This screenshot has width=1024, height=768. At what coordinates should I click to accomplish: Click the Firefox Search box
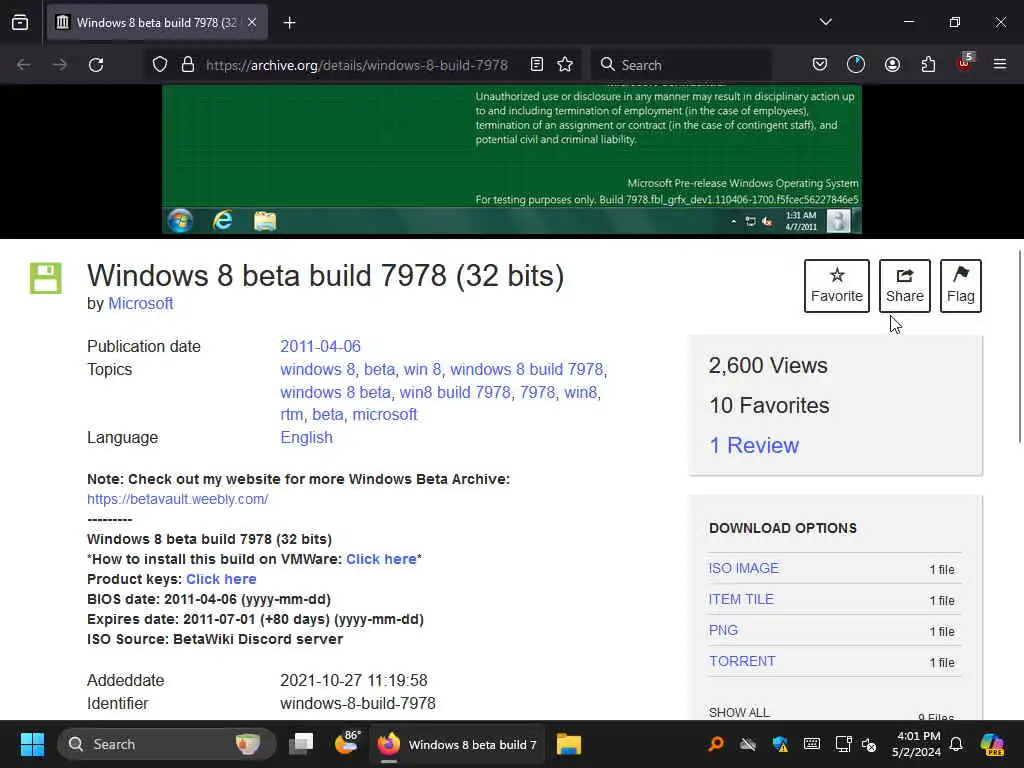tap(681, 65)
